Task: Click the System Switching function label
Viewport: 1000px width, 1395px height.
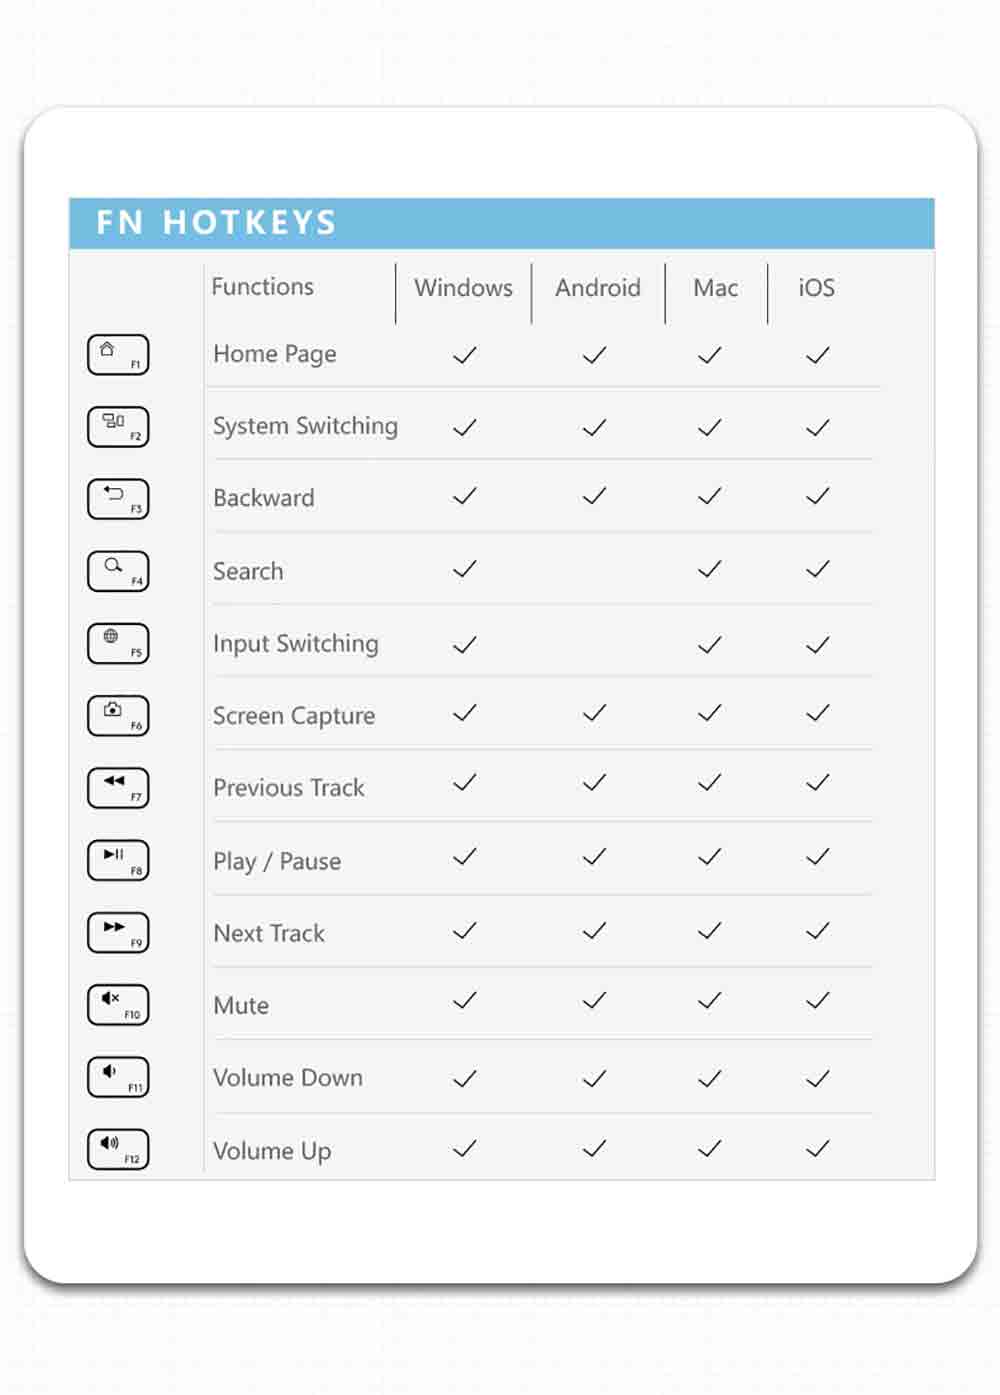Action: (x=305, y=426)
